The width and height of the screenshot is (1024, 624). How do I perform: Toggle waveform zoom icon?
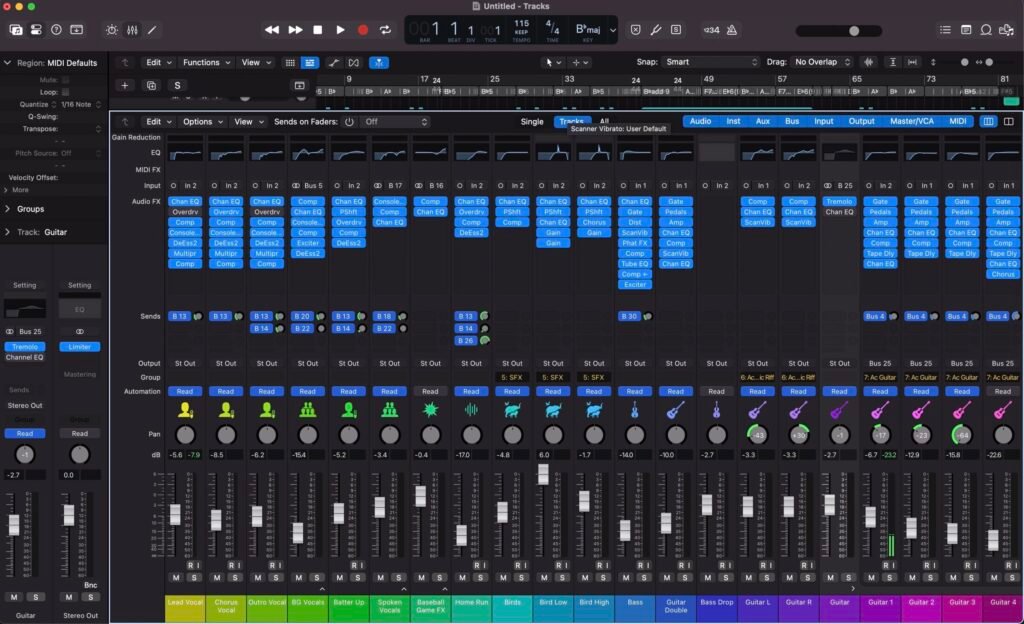(869, 62)
